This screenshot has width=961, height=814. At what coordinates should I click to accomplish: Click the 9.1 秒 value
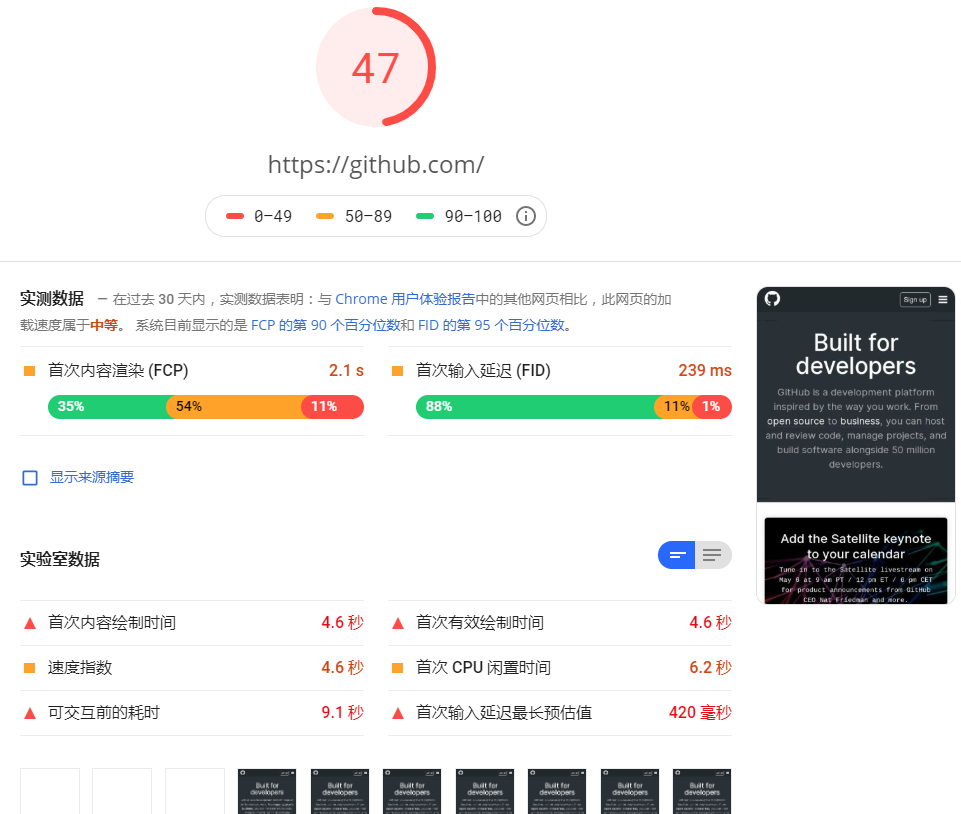pos(343,713)
